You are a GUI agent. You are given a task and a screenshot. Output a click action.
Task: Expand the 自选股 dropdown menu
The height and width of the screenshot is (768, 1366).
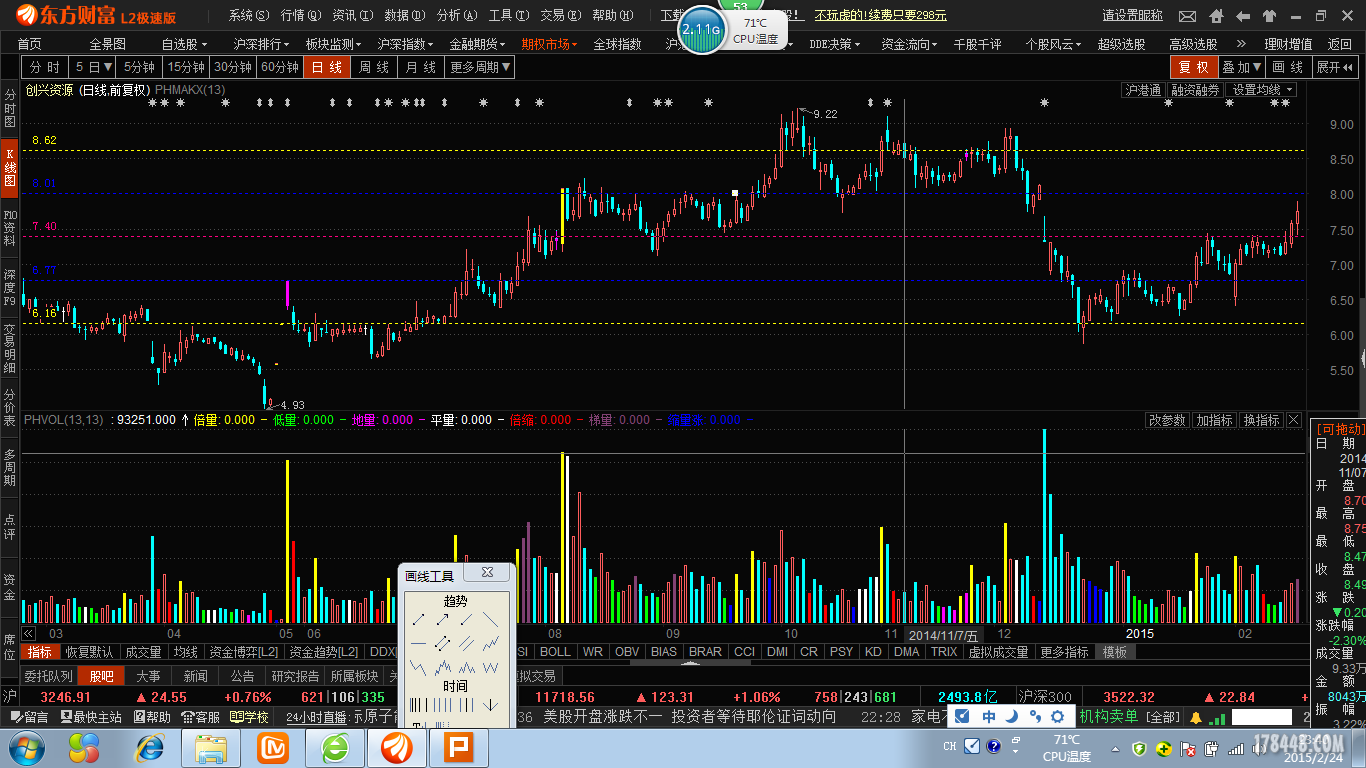(185, 44)
